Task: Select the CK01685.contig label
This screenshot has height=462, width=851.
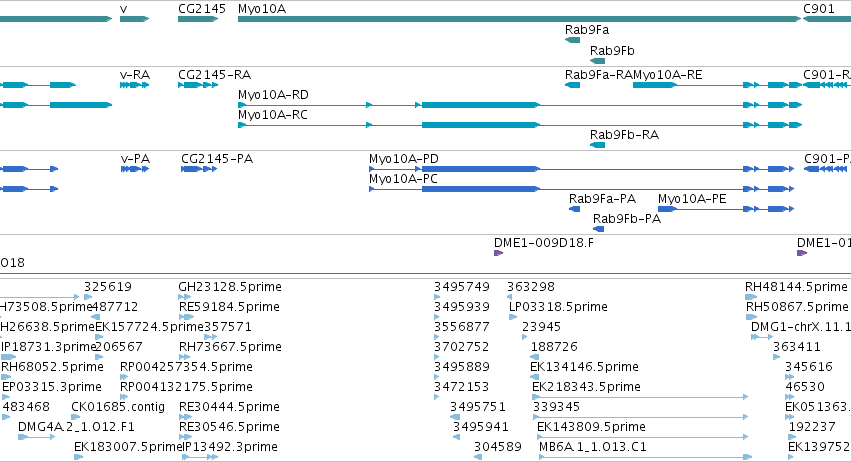Action: [118, 407]
